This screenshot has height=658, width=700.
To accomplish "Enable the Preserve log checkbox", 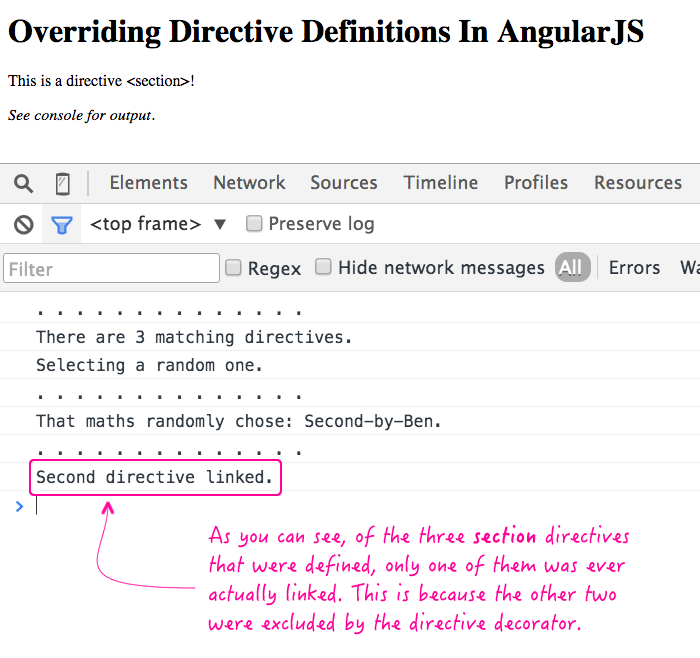I will (254, 223).
